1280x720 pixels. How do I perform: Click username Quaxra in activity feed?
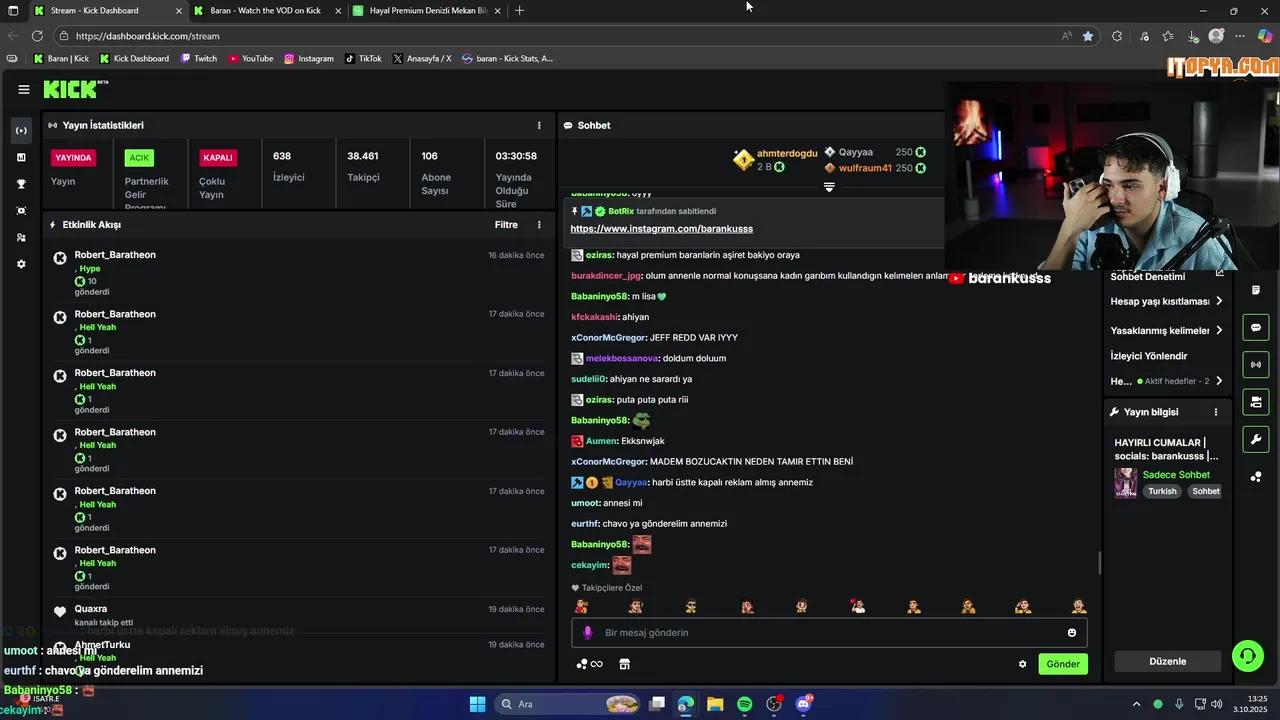click(91, 609)
